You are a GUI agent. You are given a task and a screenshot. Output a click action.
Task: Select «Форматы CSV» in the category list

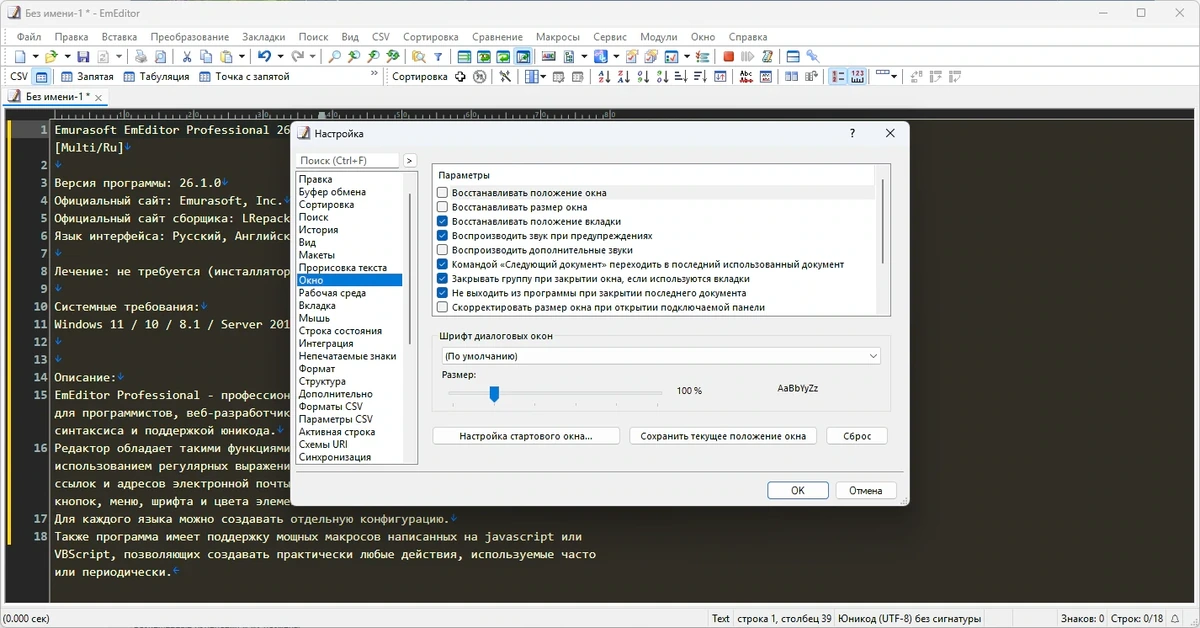(330, 407)
